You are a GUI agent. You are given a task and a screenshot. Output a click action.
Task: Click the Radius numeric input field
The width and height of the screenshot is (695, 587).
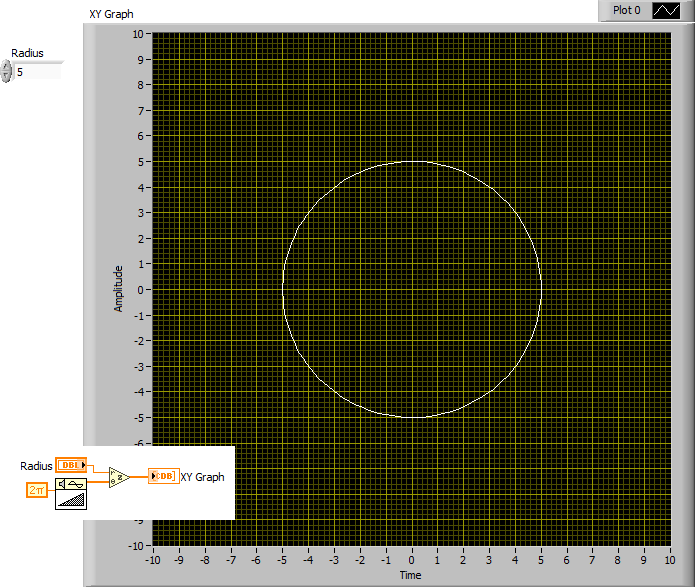pyautogui.click(x=38, y=72)
